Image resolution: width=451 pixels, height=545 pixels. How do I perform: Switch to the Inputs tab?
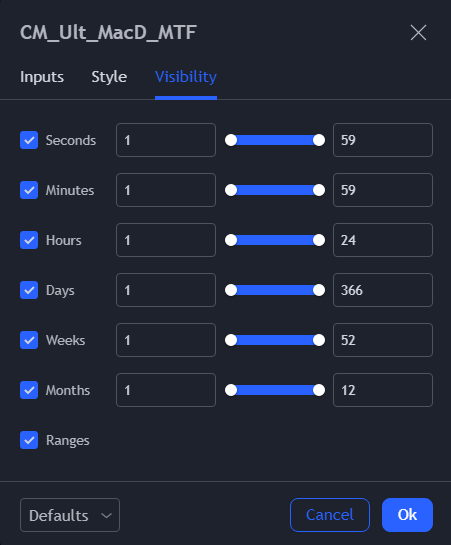coord(42,77)
